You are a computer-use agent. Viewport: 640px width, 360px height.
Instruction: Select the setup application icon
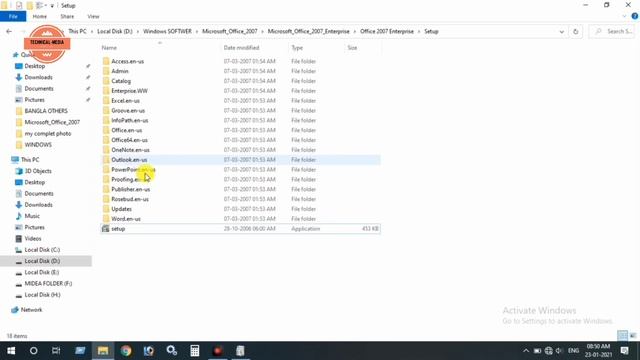pyautogui.click(x=106, y=229)
